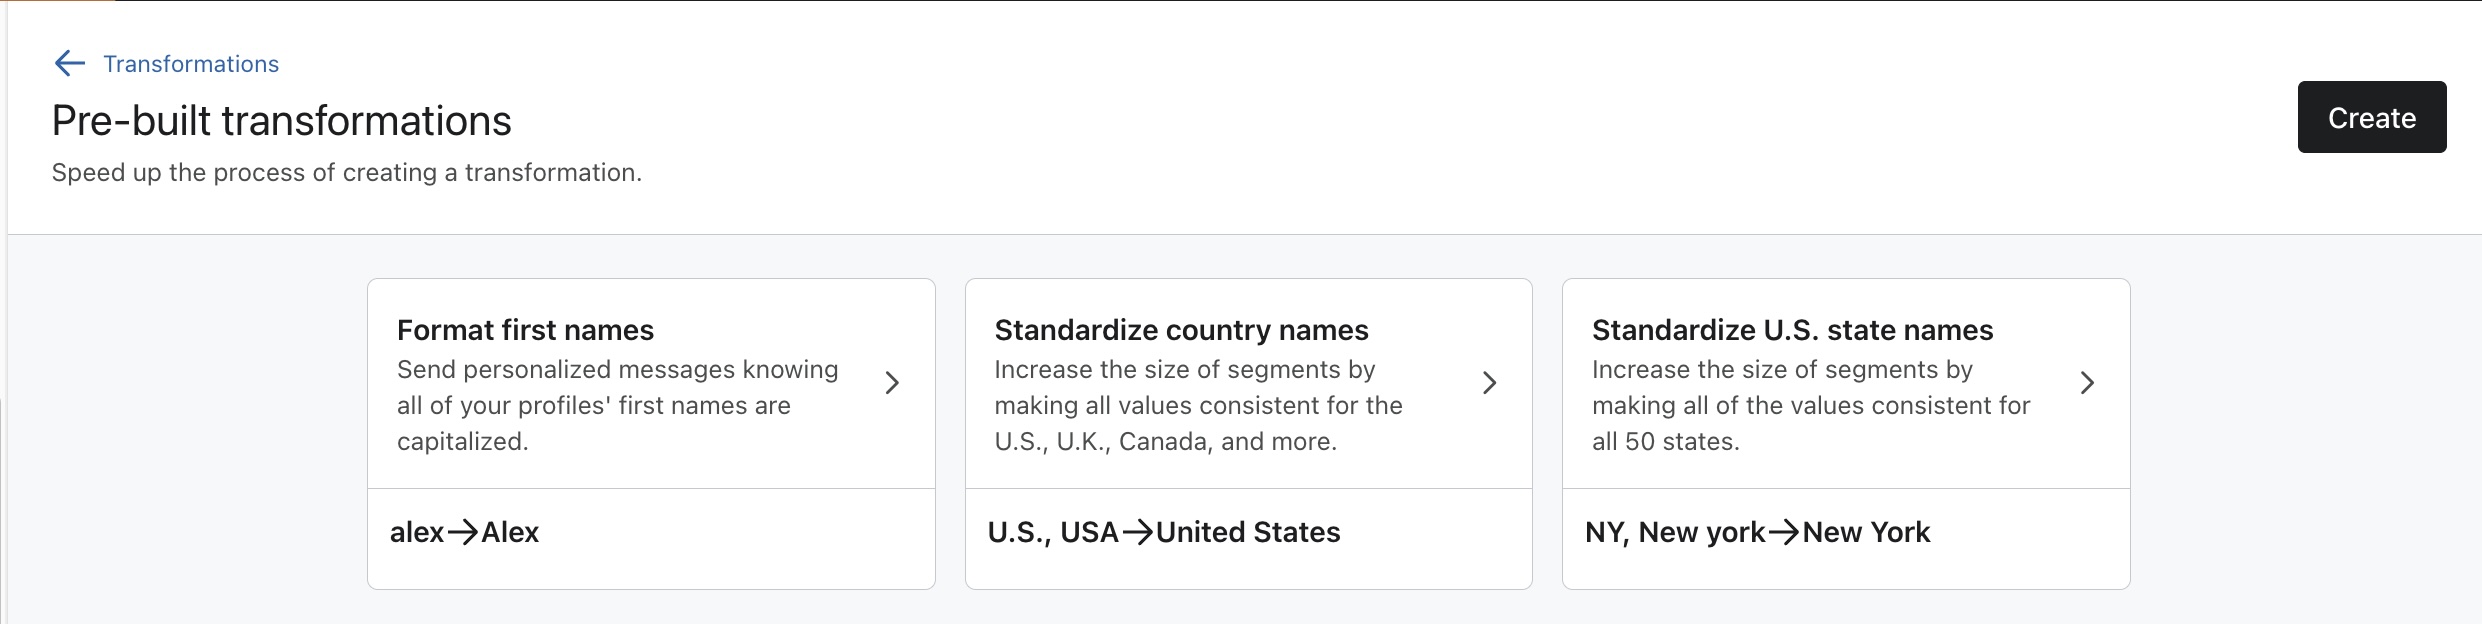Click the state names card description
This screenshot has width=2482, height=624.
(1810, 405)
